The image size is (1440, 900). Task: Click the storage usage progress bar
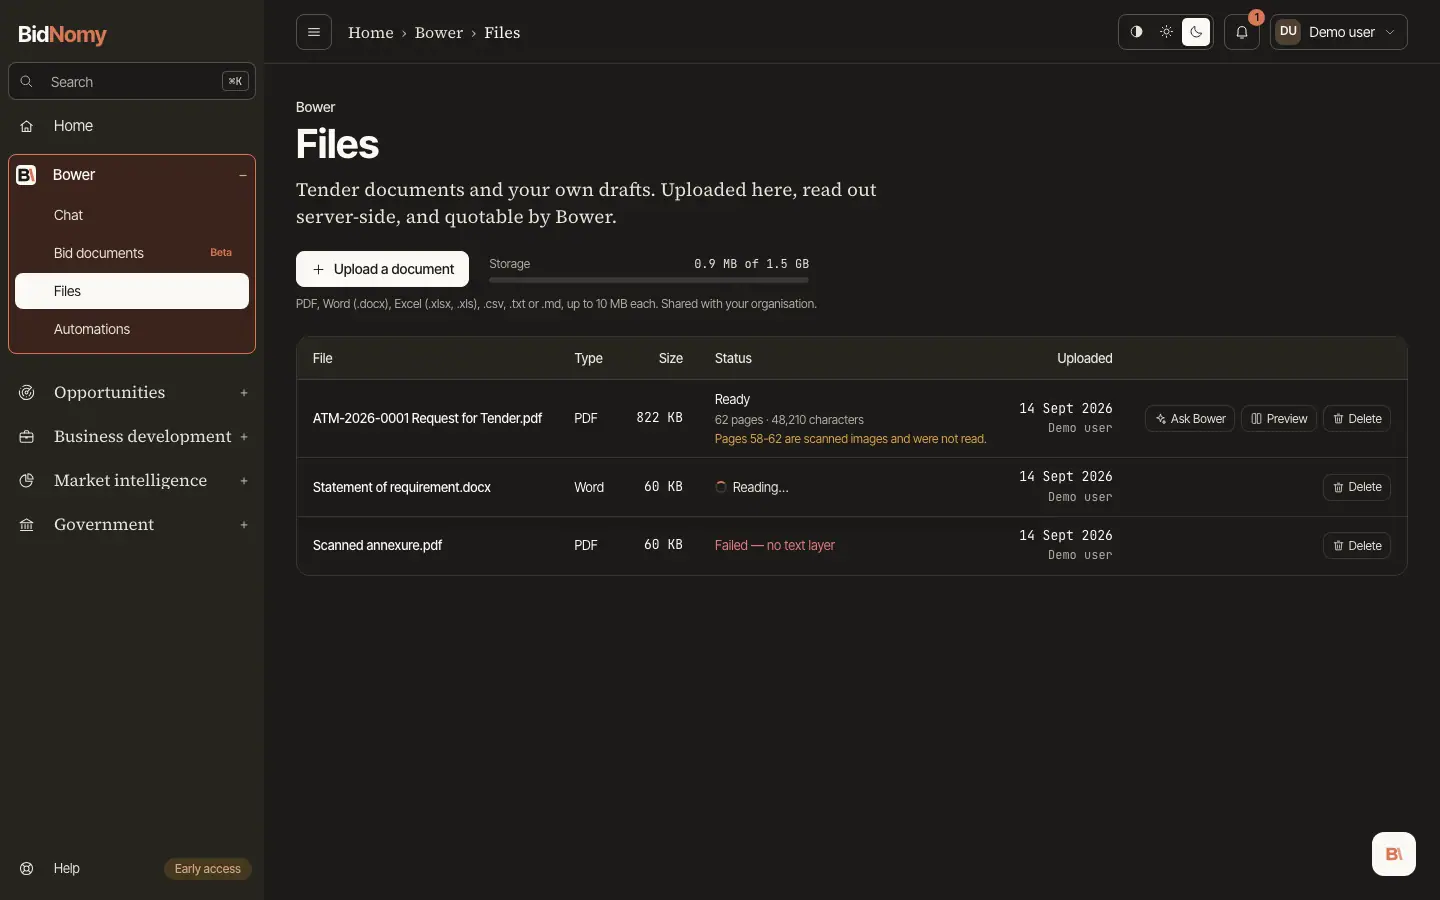(649, 280)
